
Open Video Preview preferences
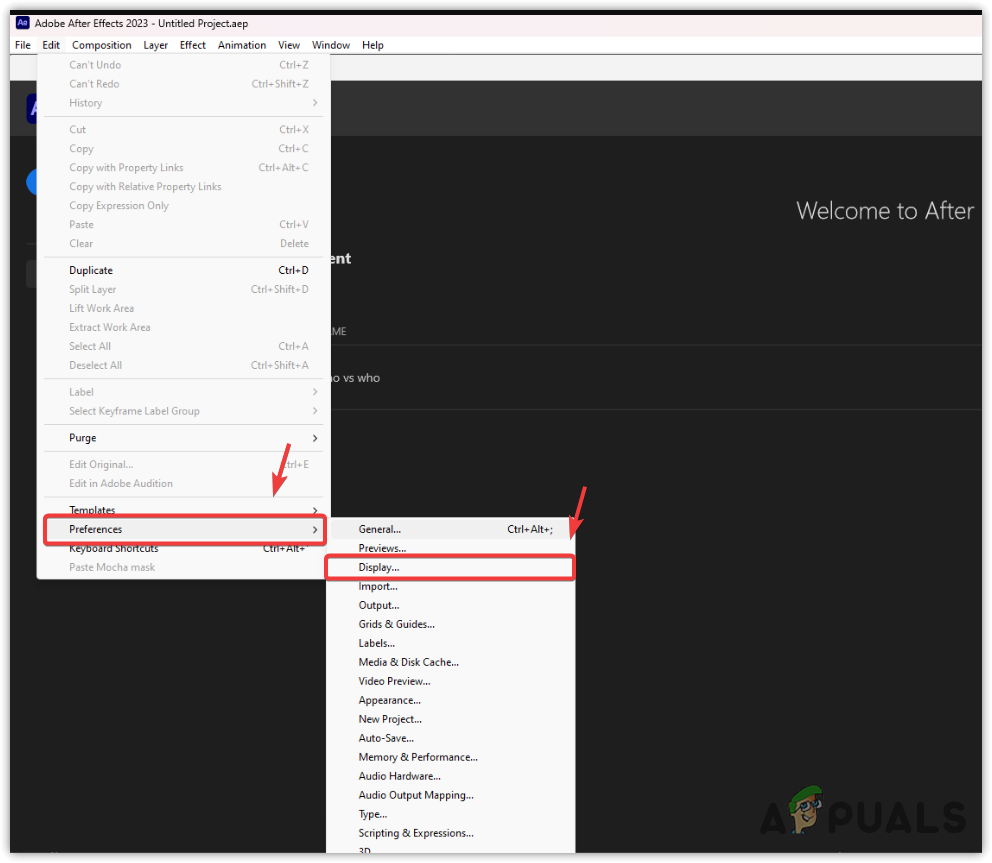pos(450,681)
